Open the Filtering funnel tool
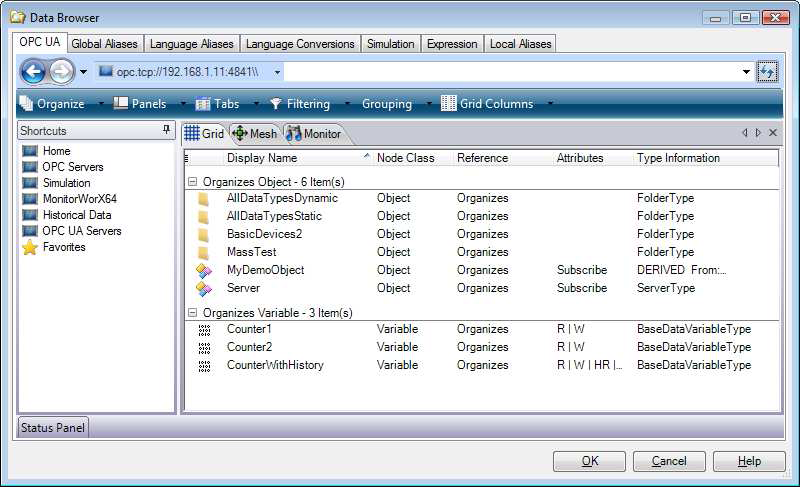 coord(275,104)
